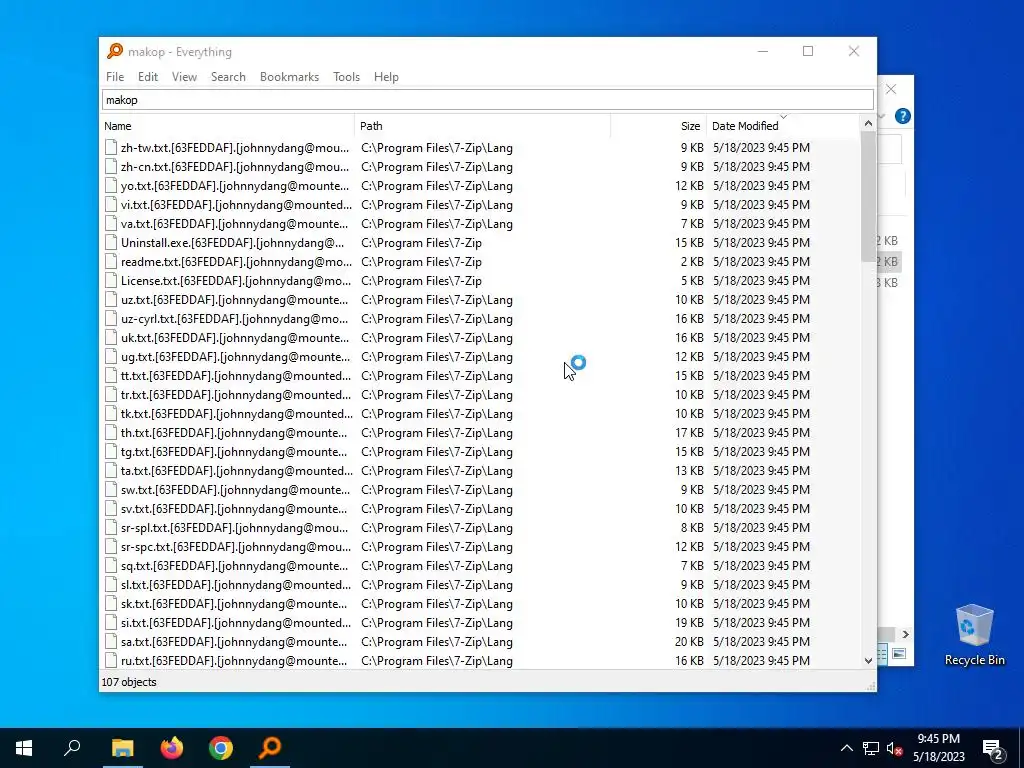Image resolution: width=1024 pixels, height=768 pixels.
Task: Click the tg.txt encrypted file name
Action: pyautogui.click(x=234, y=452)
